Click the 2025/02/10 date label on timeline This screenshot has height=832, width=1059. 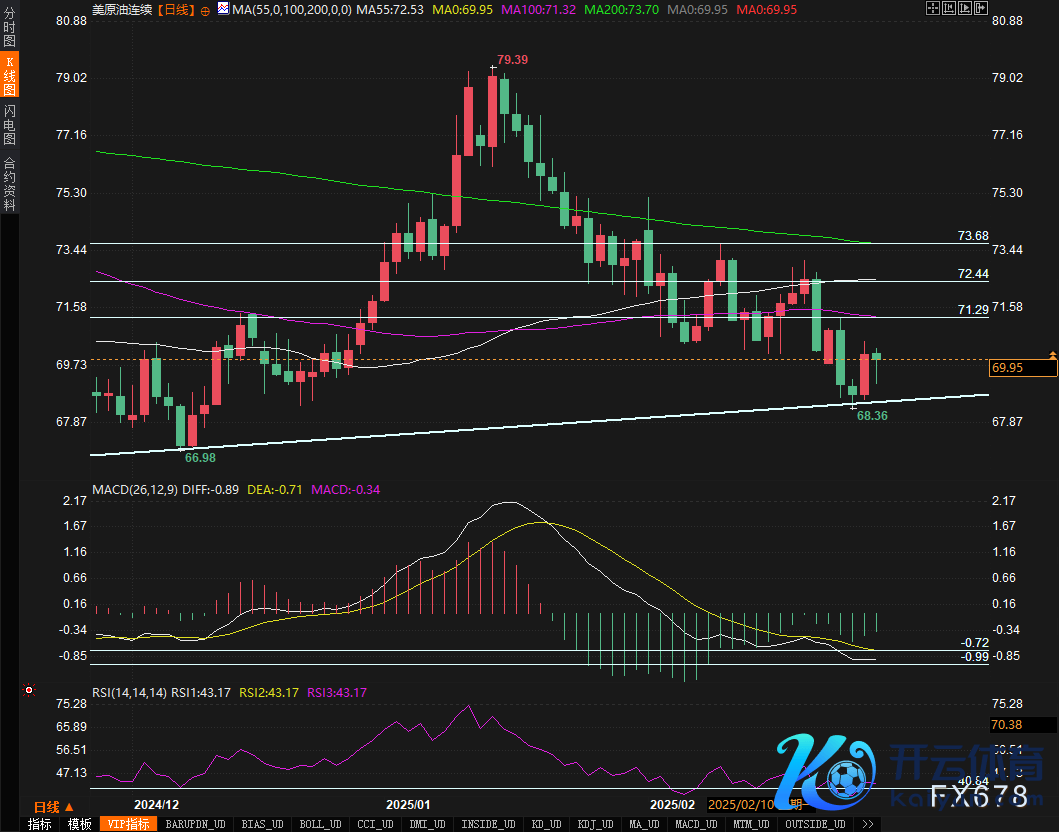(x=741, y=804)
